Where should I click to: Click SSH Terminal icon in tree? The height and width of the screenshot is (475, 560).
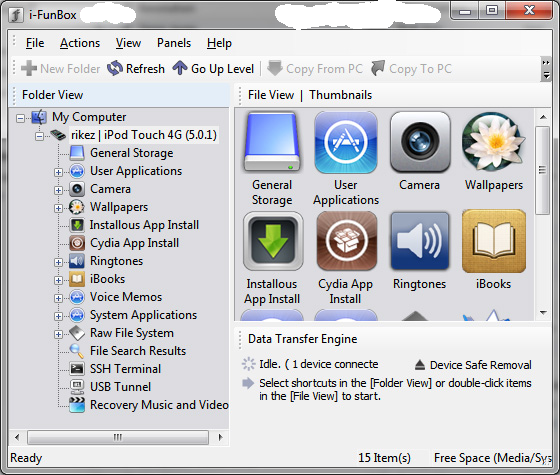(x=77, y=369)
